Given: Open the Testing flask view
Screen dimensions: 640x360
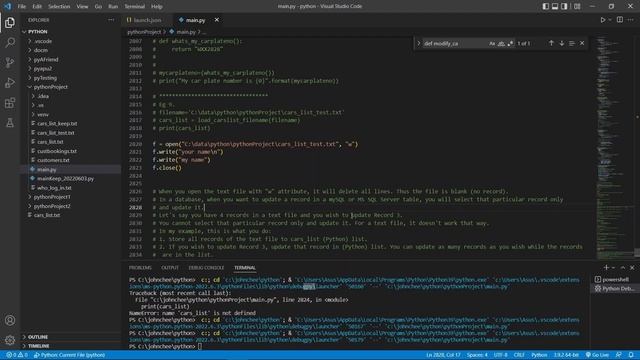Looking at the screenshot, I should point(10,122).
